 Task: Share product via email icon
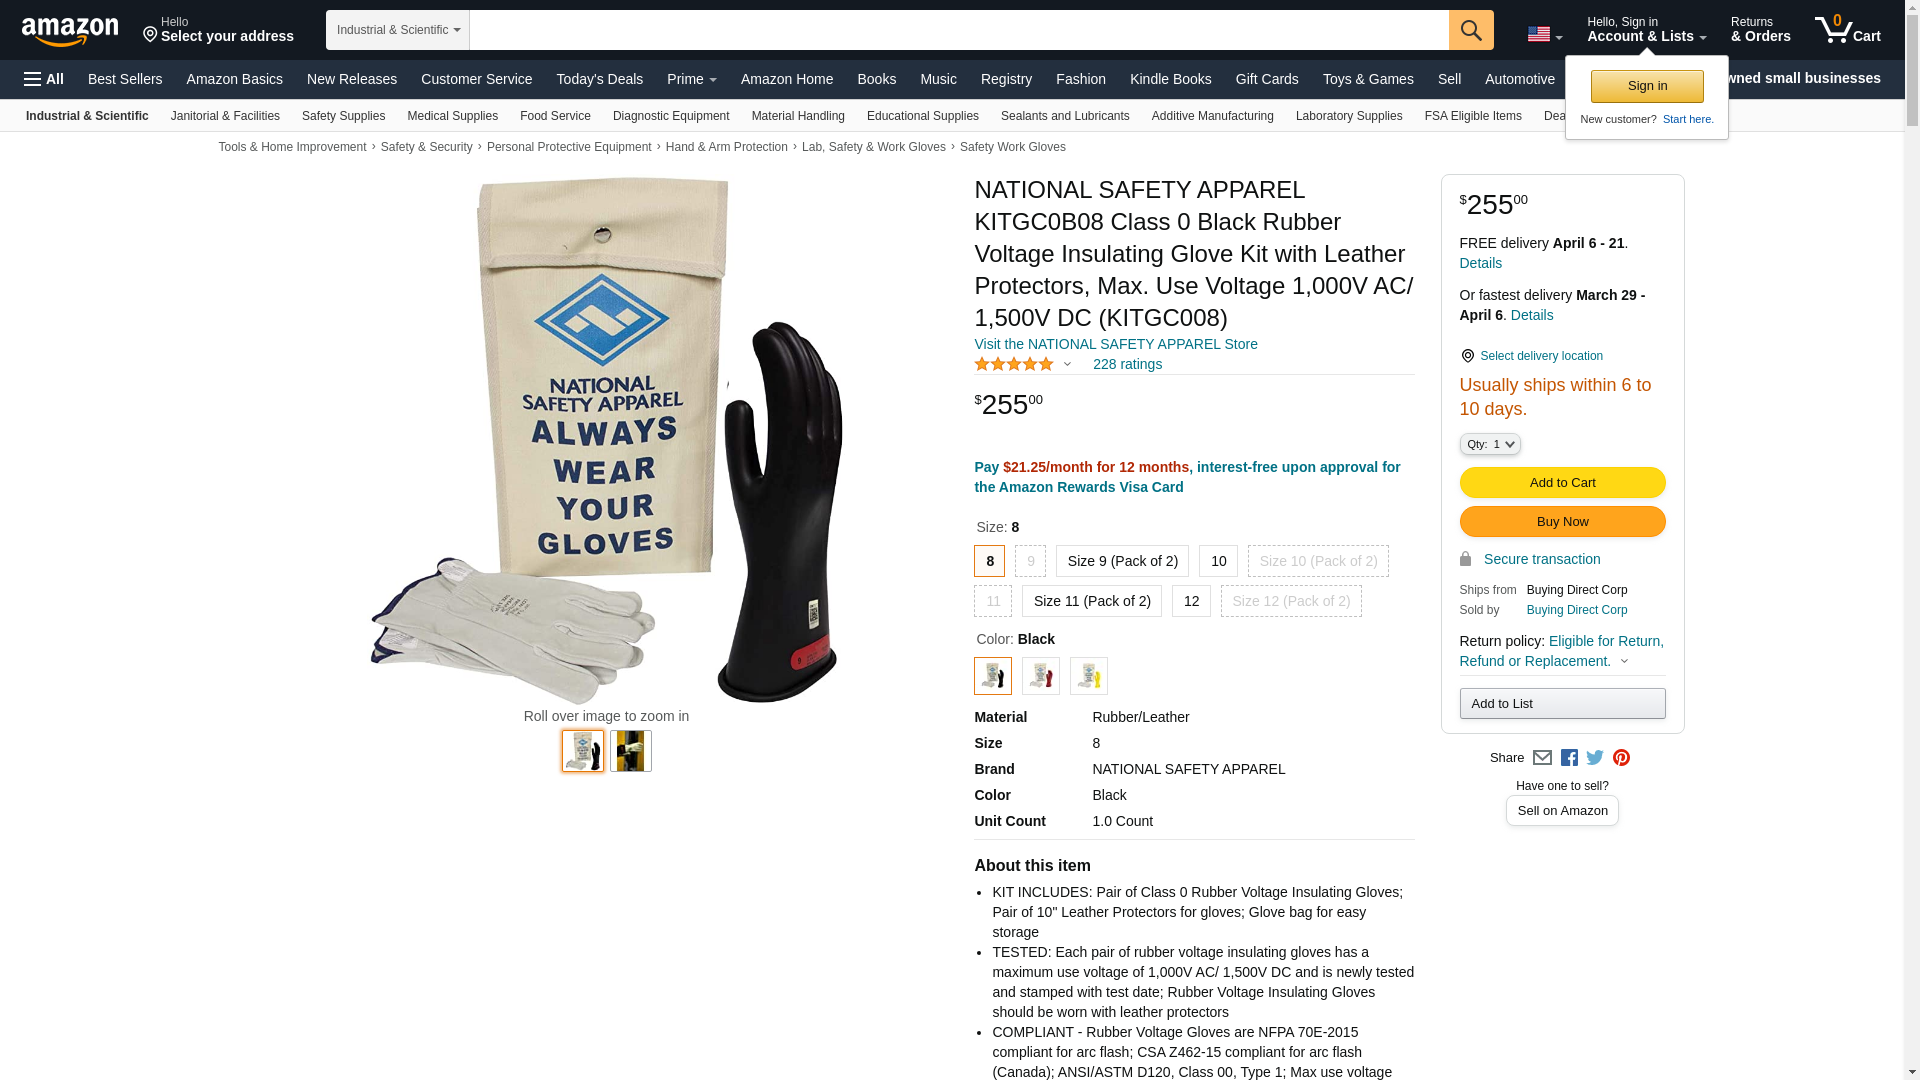point(1542,758)
